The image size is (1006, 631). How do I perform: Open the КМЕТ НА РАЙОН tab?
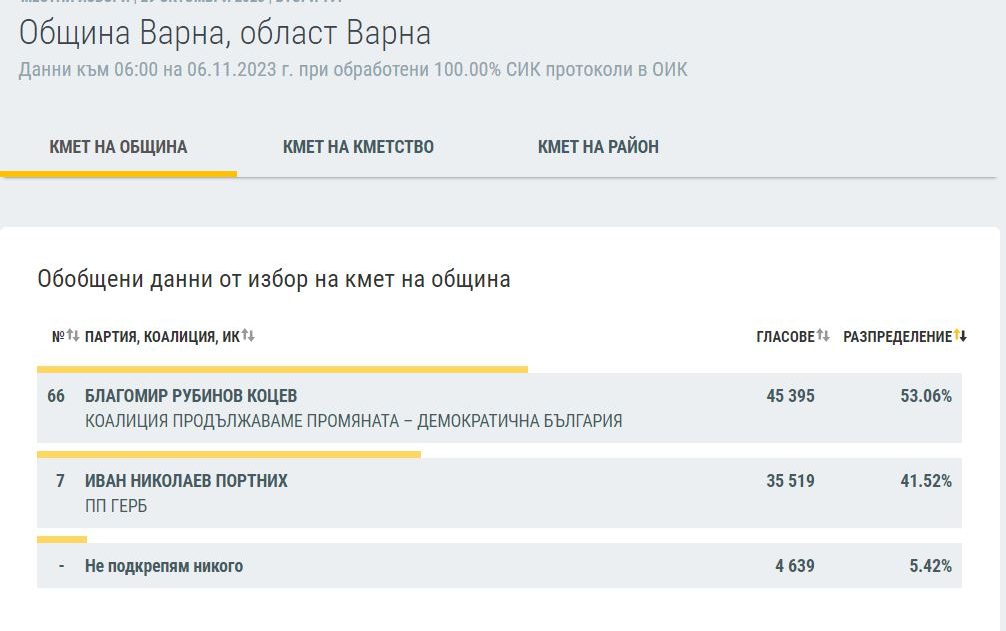point(598,147)
